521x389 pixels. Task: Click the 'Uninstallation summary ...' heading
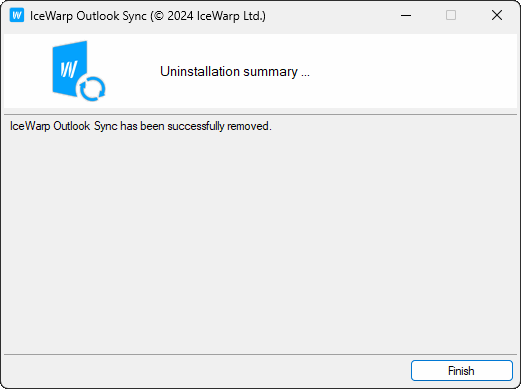(x=235, y=71)
